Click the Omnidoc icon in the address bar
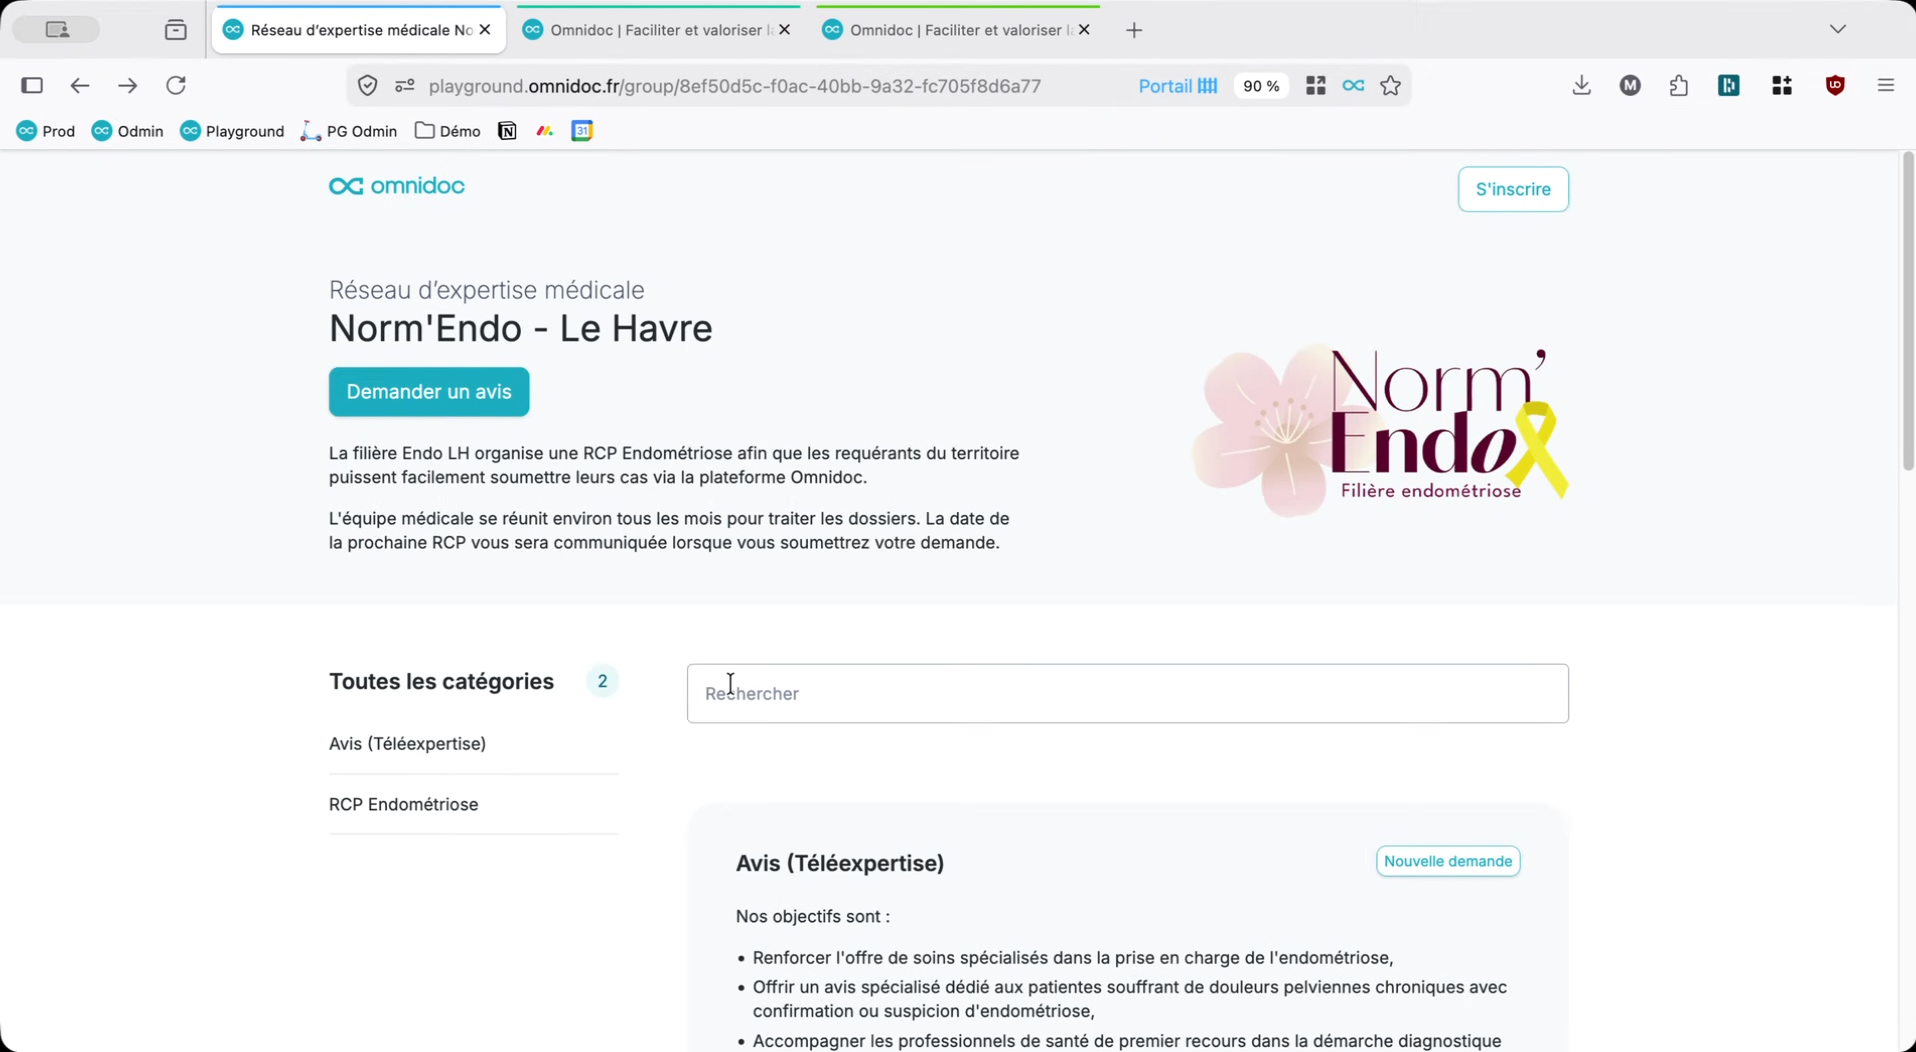 point(1353,86)
